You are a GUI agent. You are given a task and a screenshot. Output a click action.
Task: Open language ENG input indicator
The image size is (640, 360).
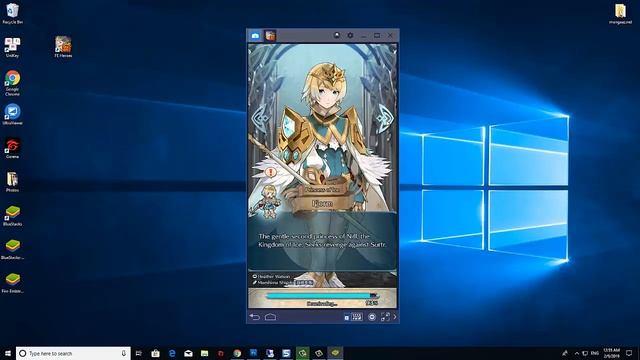point(595,353)
